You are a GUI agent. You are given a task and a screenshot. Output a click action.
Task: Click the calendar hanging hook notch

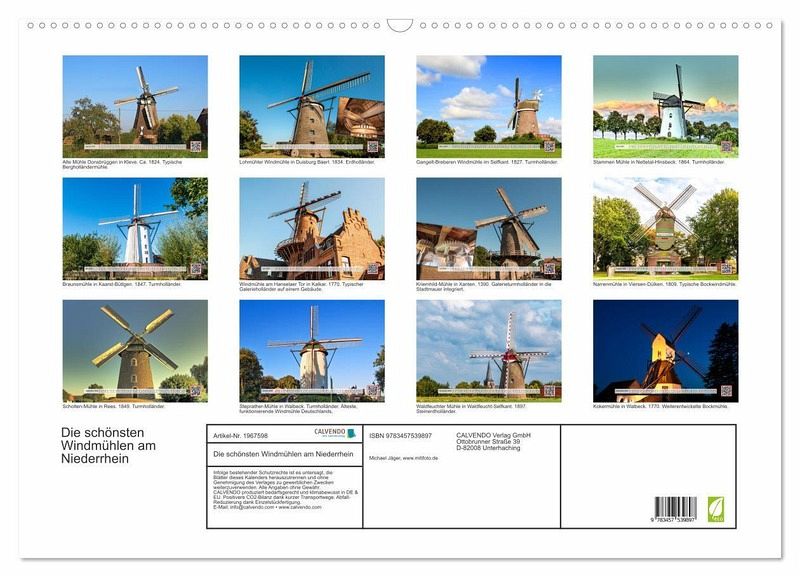(x=399, y=26)
